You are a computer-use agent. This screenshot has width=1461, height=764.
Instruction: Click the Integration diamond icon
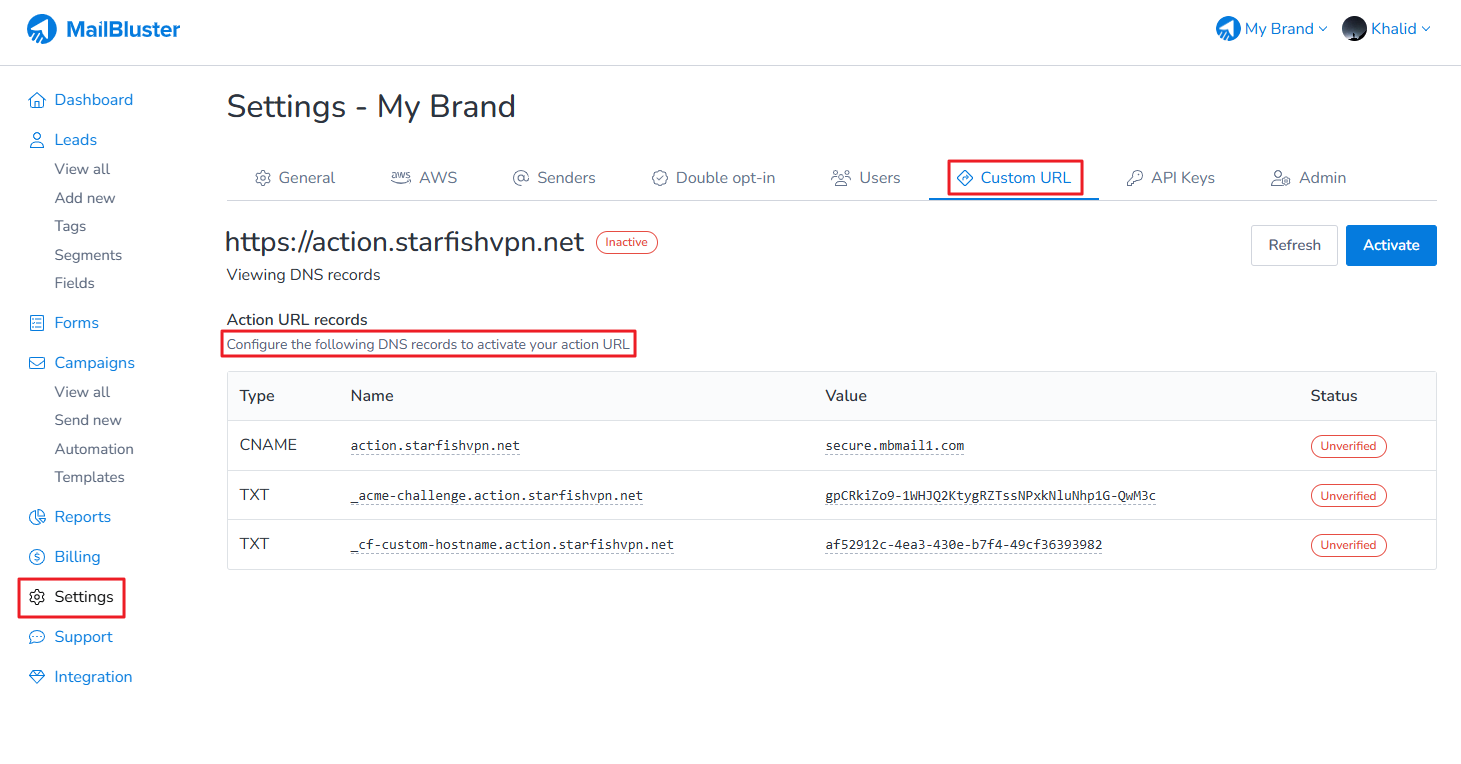pos(37,677)
